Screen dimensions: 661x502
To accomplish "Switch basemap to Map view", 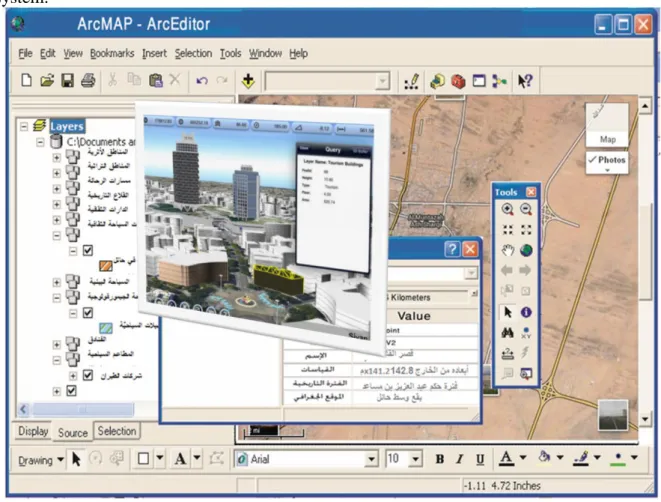I will point(607,125).
